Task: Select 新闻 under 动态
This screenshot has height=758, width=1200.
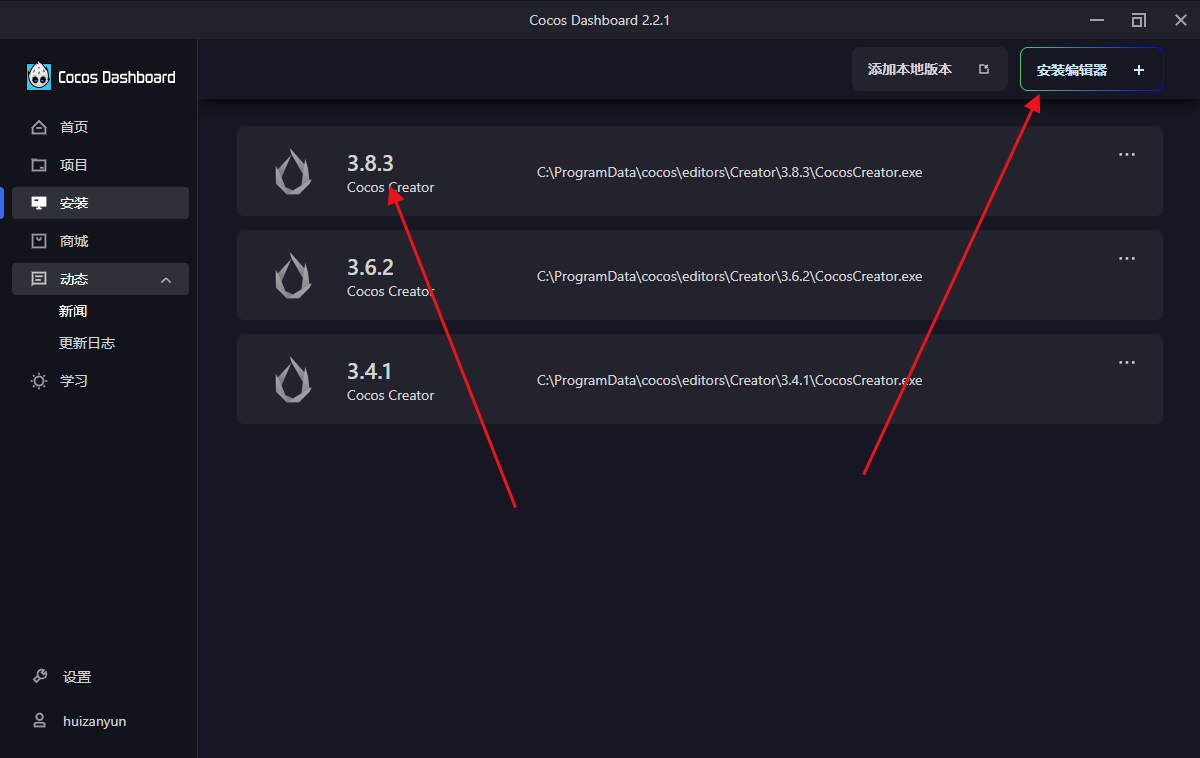Action: [73, 311]
